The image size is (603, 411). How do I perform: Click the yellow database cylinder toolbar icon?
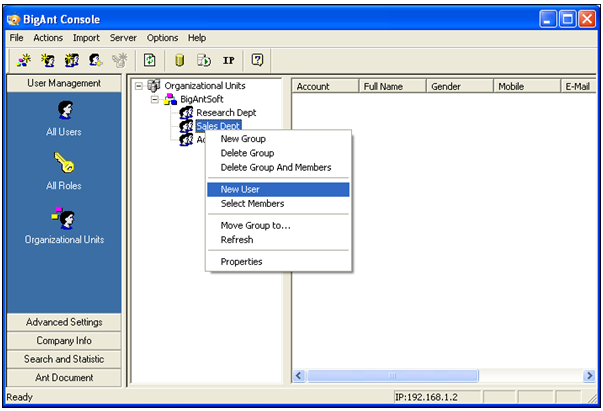179,60
